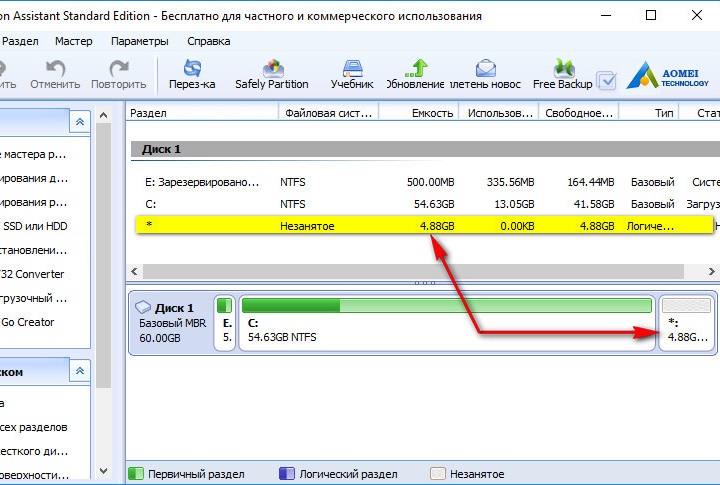
Task: Open the Учебник tutorial icon
Action: tap(352, 68)
